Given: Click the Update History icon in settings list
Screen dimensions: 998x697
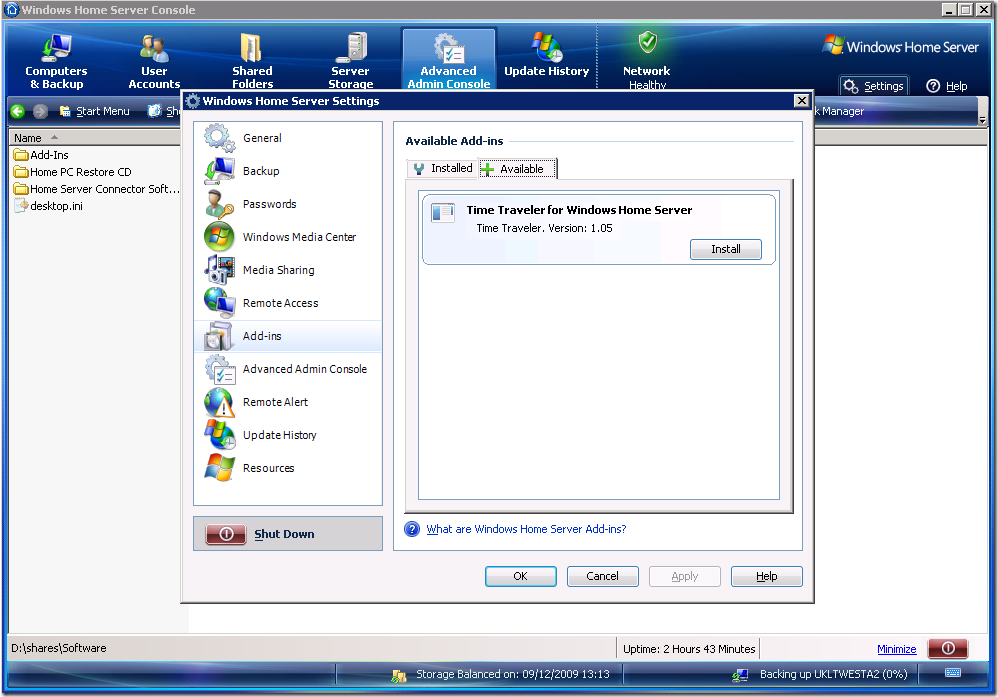Looking at the screenshot, I should [x=220, y=435].
